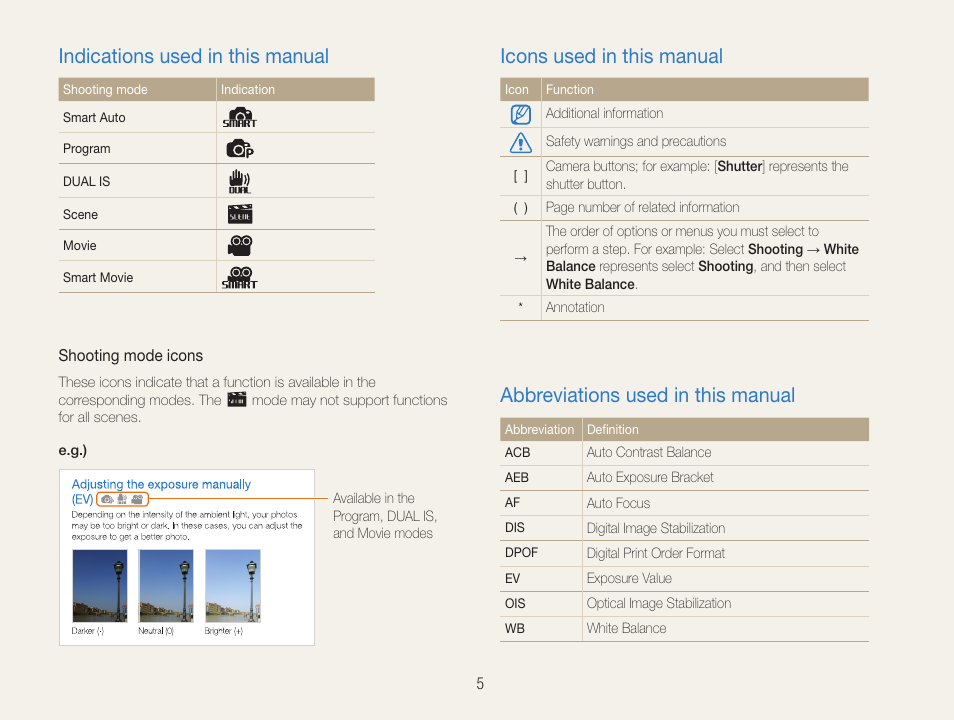
Task: Click 'Adjusting the exposure manually' title
Action: (161, 484)
